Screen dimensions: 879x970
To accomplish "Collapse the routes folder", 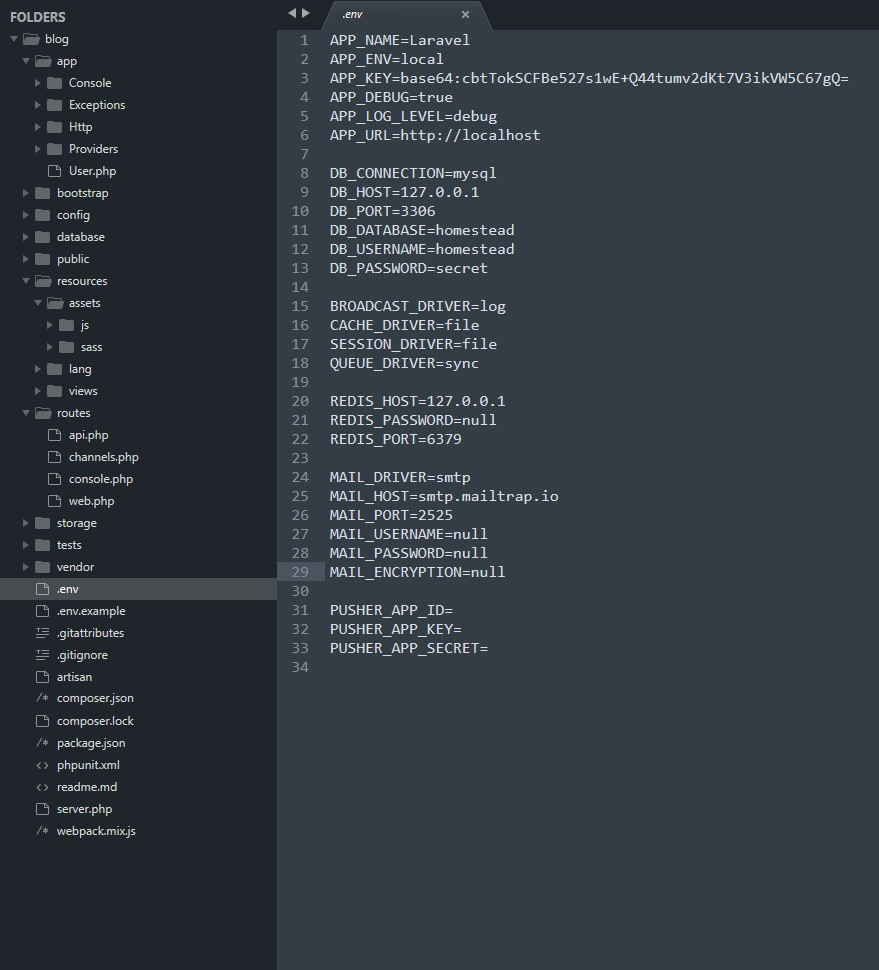I will 26,413.
